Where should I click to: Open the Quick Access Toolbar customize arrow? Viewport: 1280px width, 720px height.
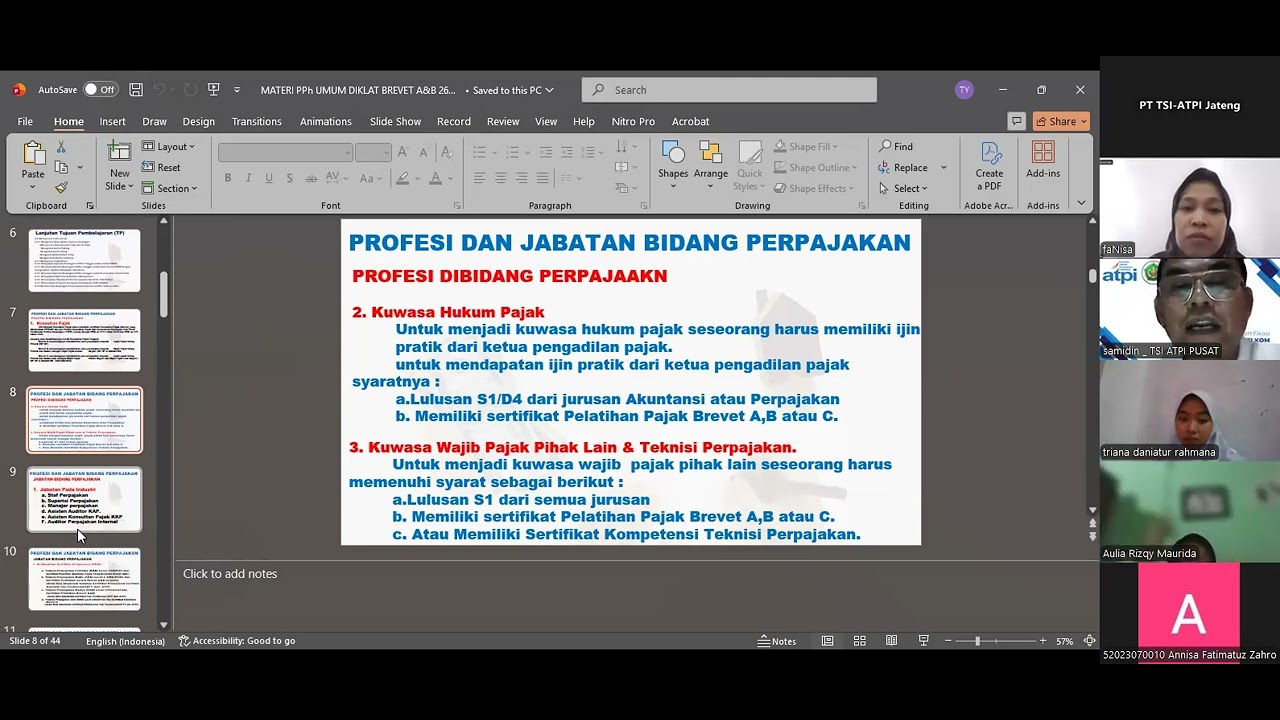(237, 90)
